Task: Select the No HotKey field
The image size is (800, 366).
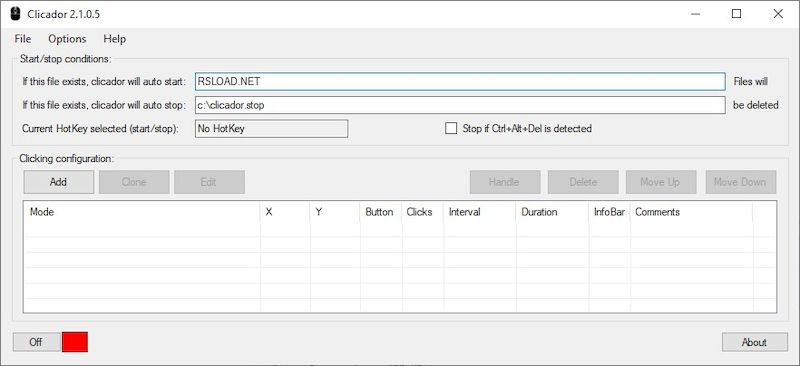Action: click(x=271, y=129)
